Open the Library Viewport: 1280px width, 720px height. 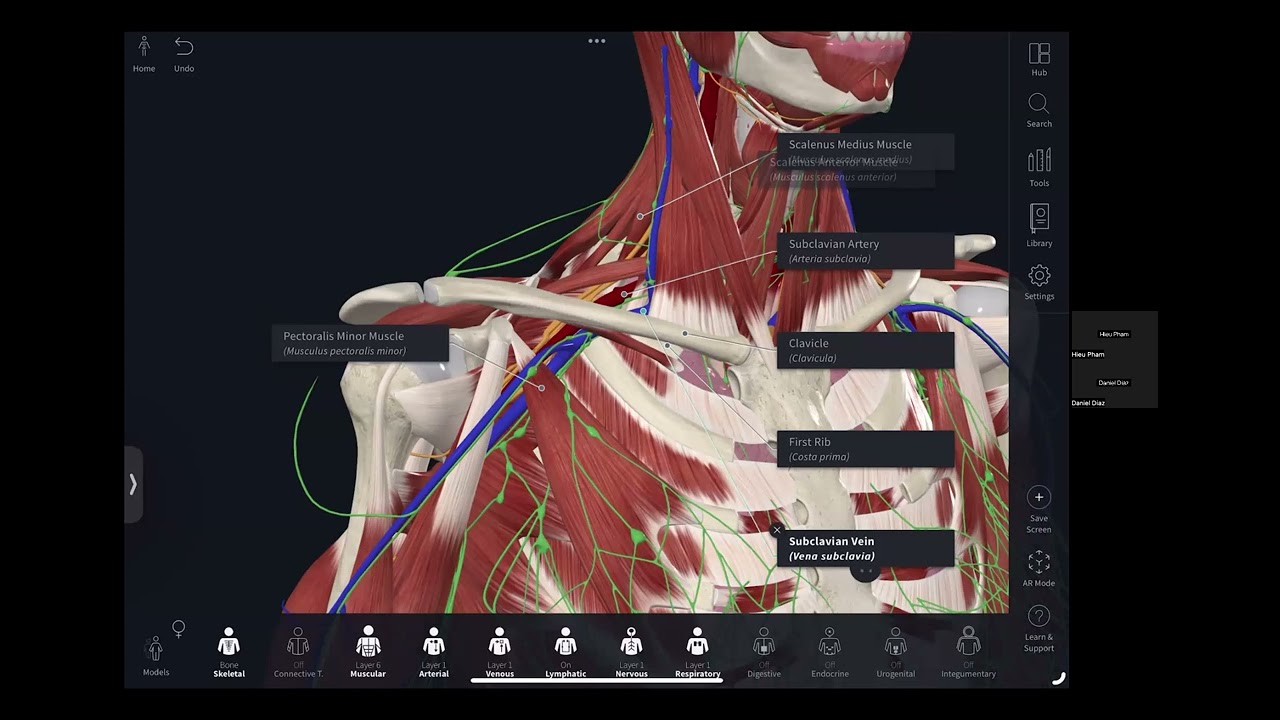point(1039,226)
